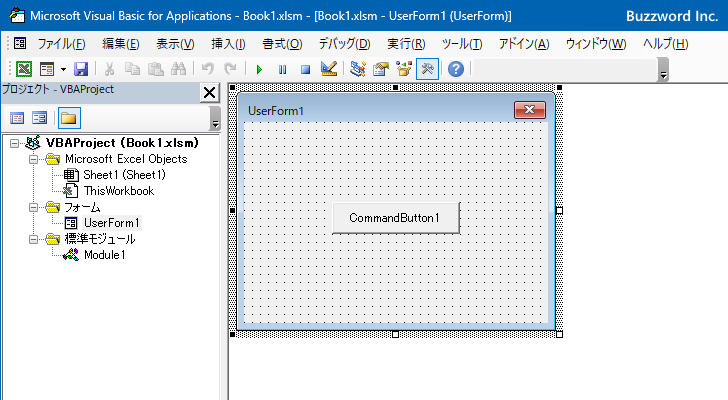Select Sheet1 (Sheet1) in project tree
This screenshot has width=728, height=400.
click(x=124, y=175)
